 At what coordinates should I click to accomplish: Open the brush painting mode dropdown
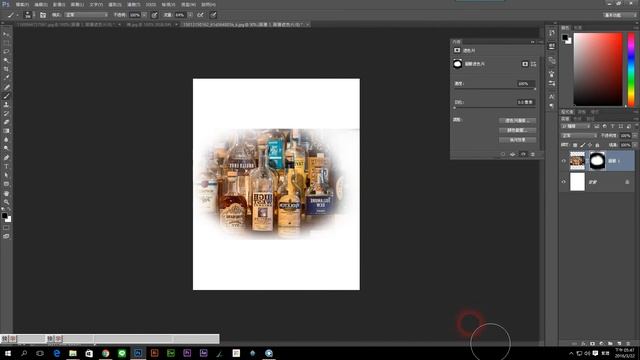86,15
